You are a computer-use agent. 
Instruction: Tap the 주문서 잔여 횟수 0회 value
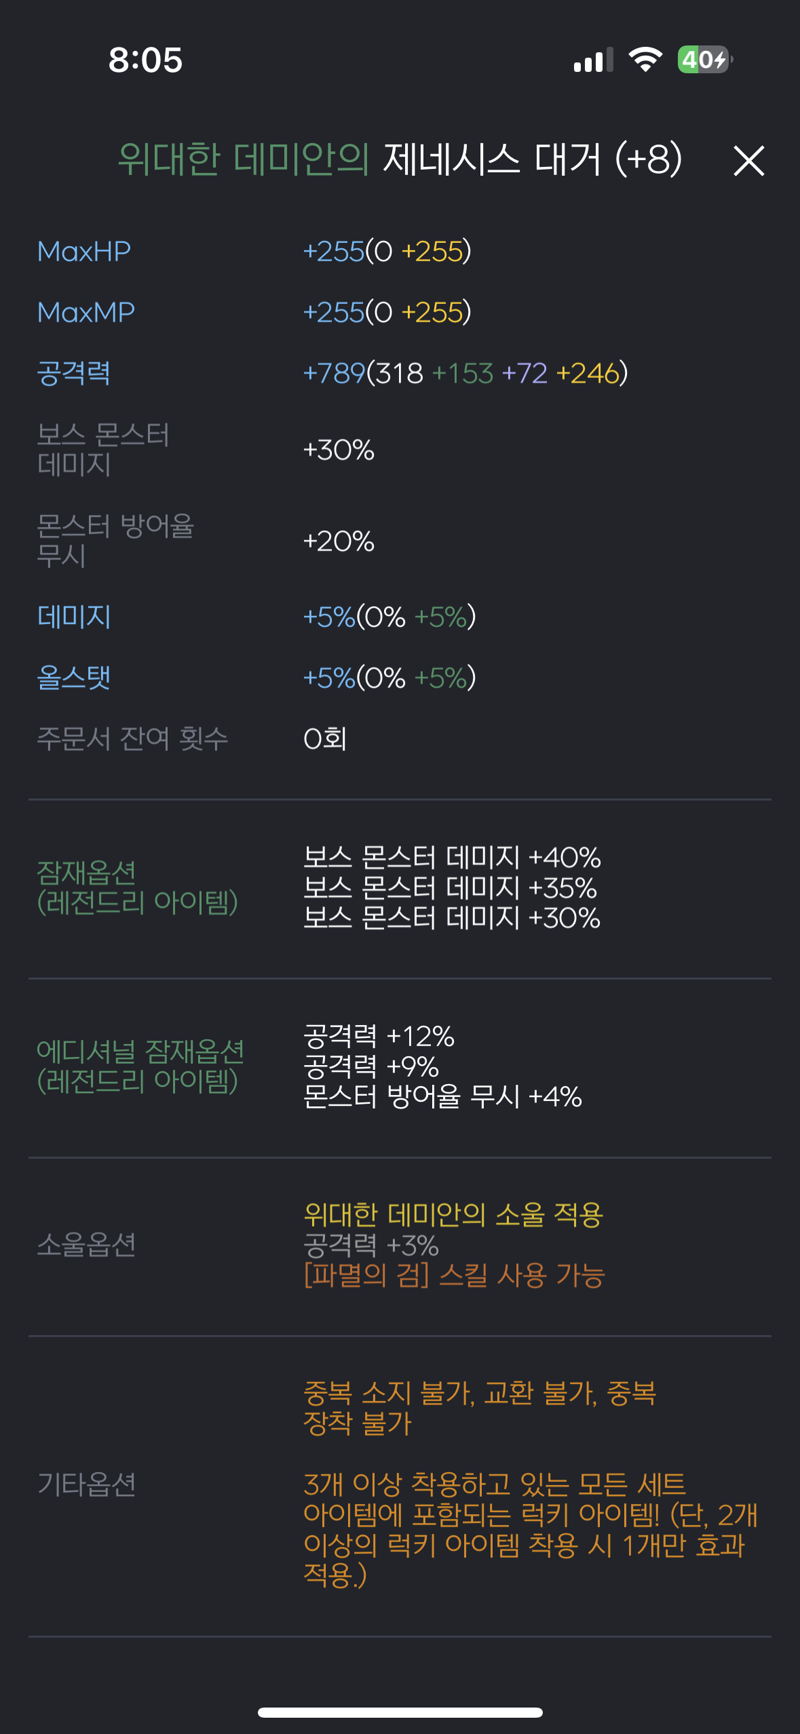pyautogui.click(x=325, y=738)
